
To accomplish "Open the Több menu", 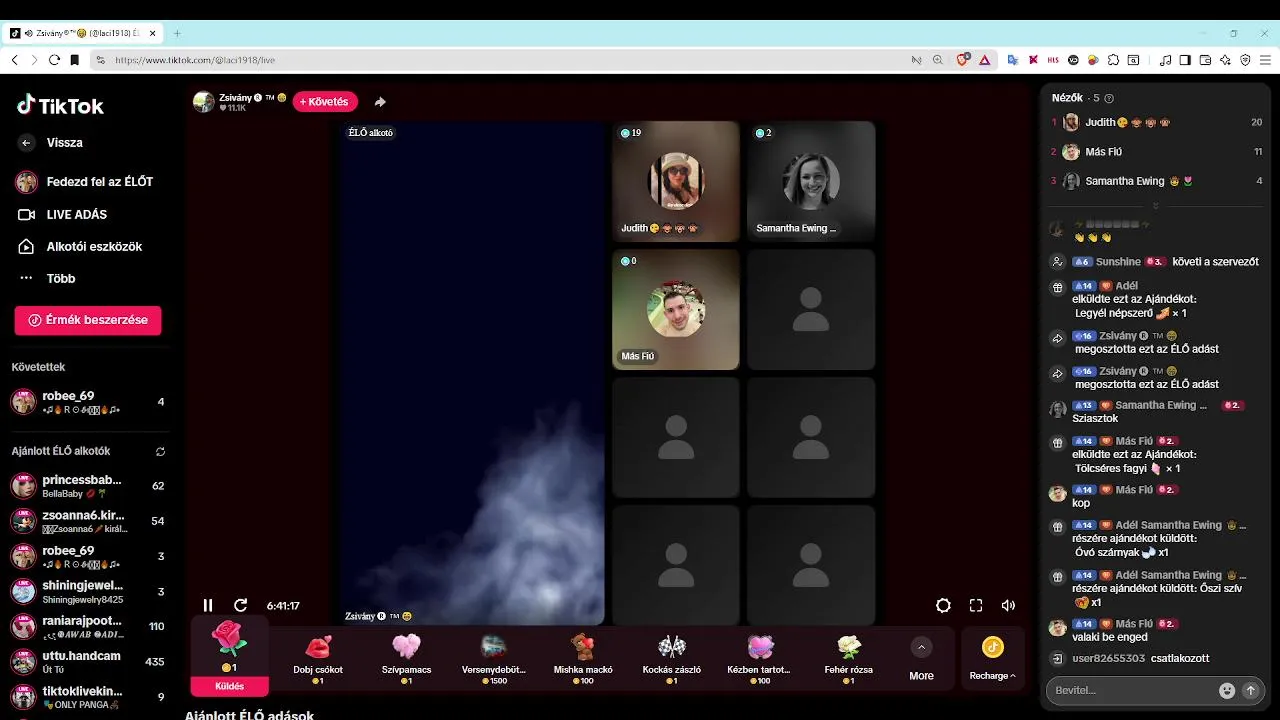I will click(48, 278).
